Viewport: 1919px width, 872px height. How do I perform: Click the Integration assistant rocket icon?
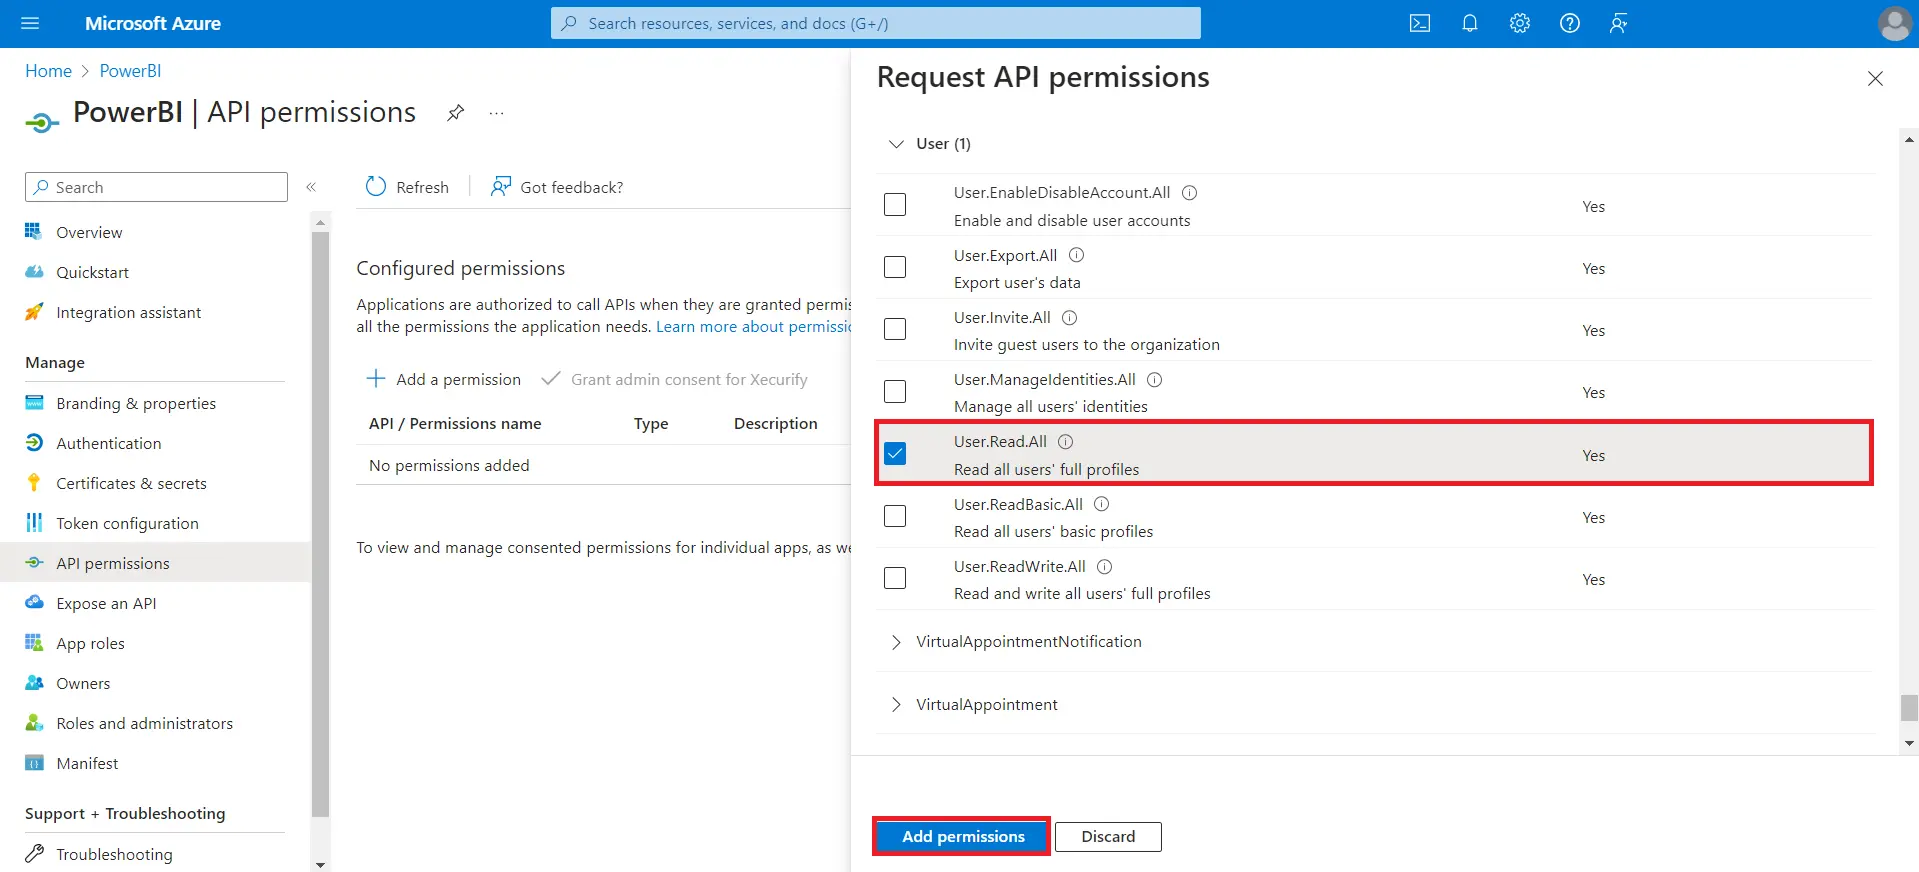tap(34, 312)
